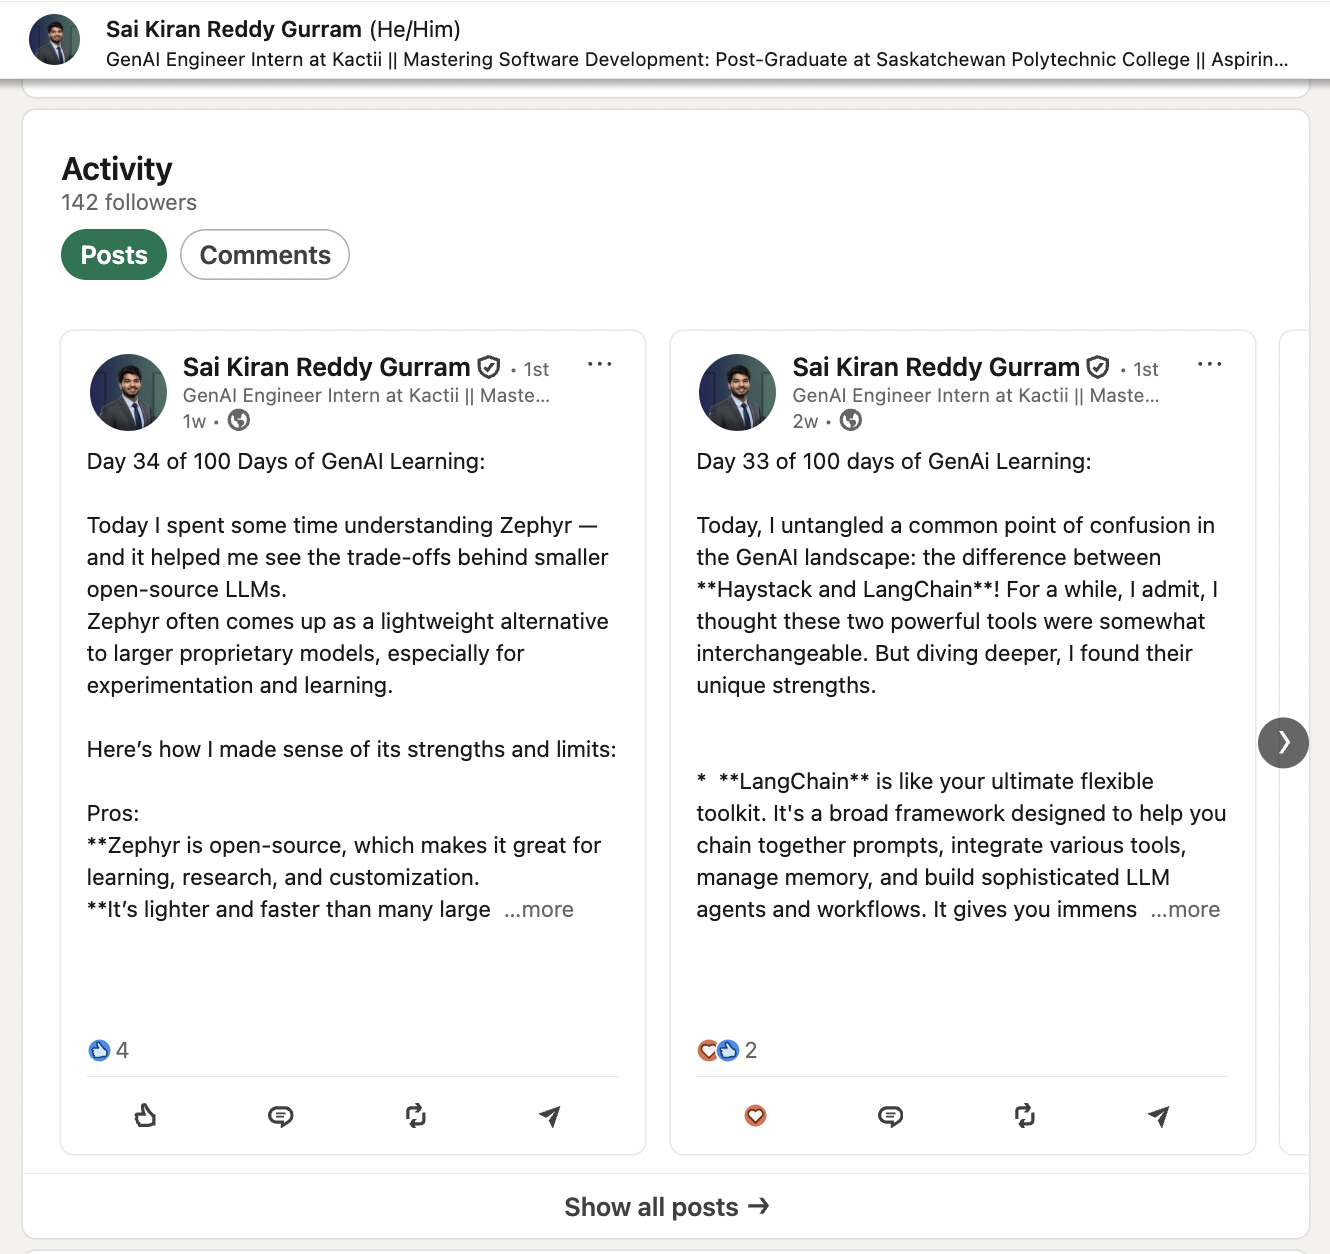Viewport: 1330px width, 1254px height.
Task: Switch to the Comments activity filter
Action: point(264,255)
